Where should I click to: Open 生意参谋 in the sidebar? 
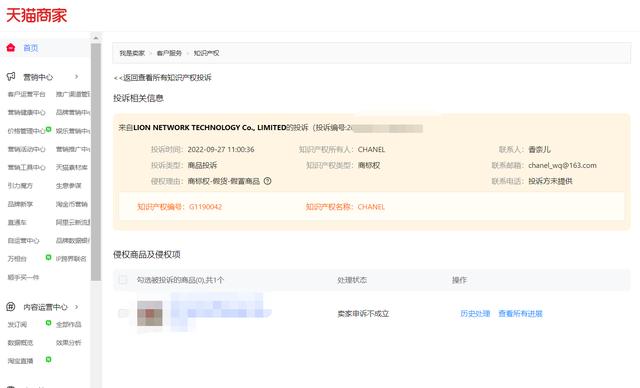(69, 186)
